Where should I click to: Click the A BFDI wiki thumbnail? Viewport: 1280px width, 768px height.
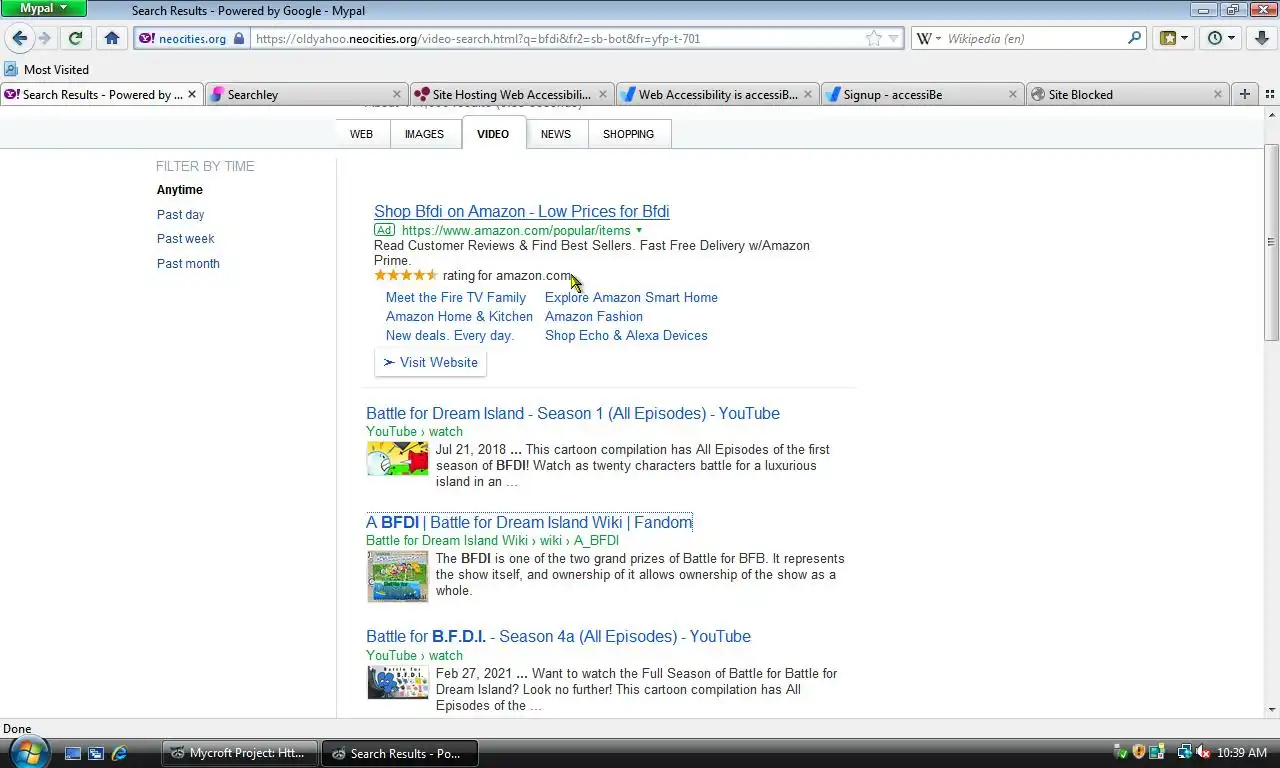click(x=397, y=576)
